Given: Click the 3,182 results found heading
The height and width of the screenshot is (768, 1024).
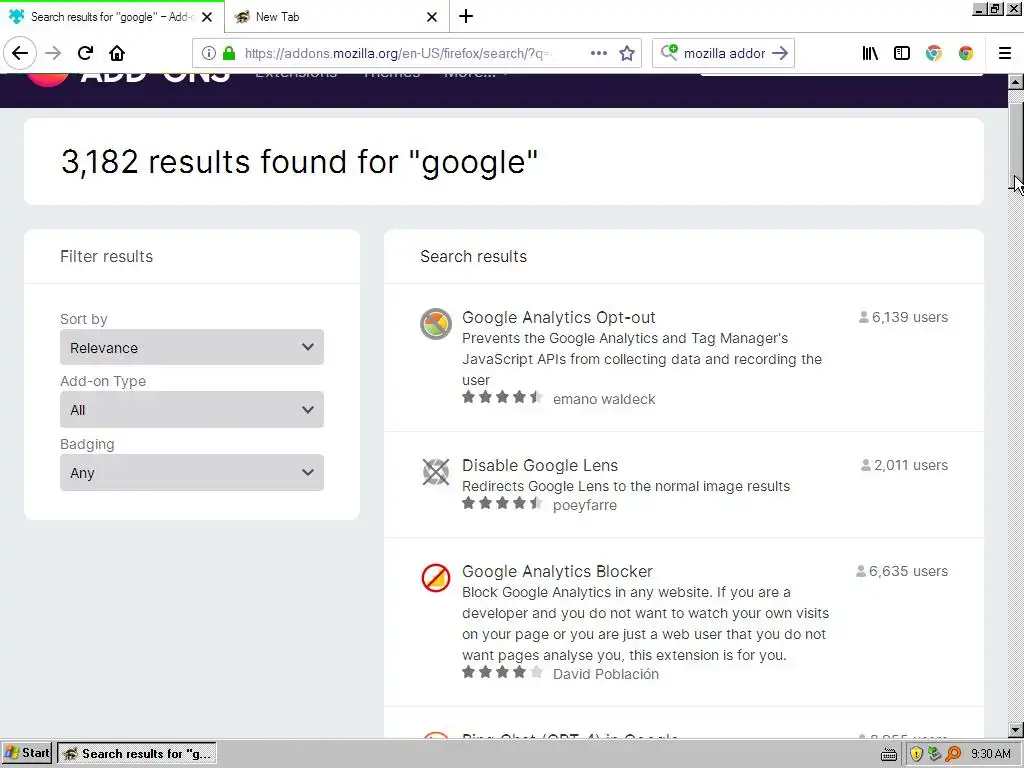Looking at the screenshot, I should [x=299, y=162].
